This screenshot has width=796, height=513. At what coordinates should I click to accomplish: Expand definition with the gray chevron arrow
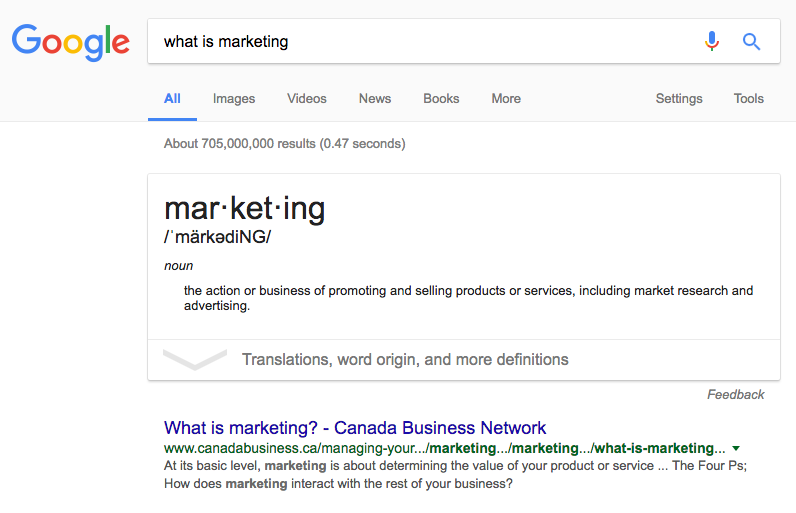pos(195,359)
